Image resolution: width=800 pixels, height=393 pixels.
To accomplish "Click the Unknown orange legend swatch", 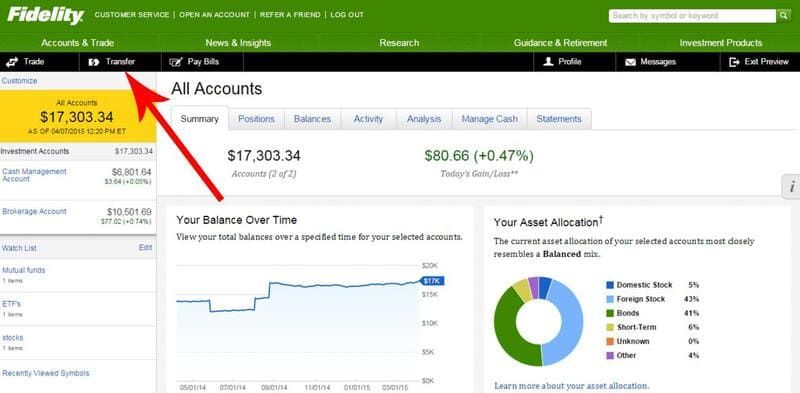I will [610, 341].
